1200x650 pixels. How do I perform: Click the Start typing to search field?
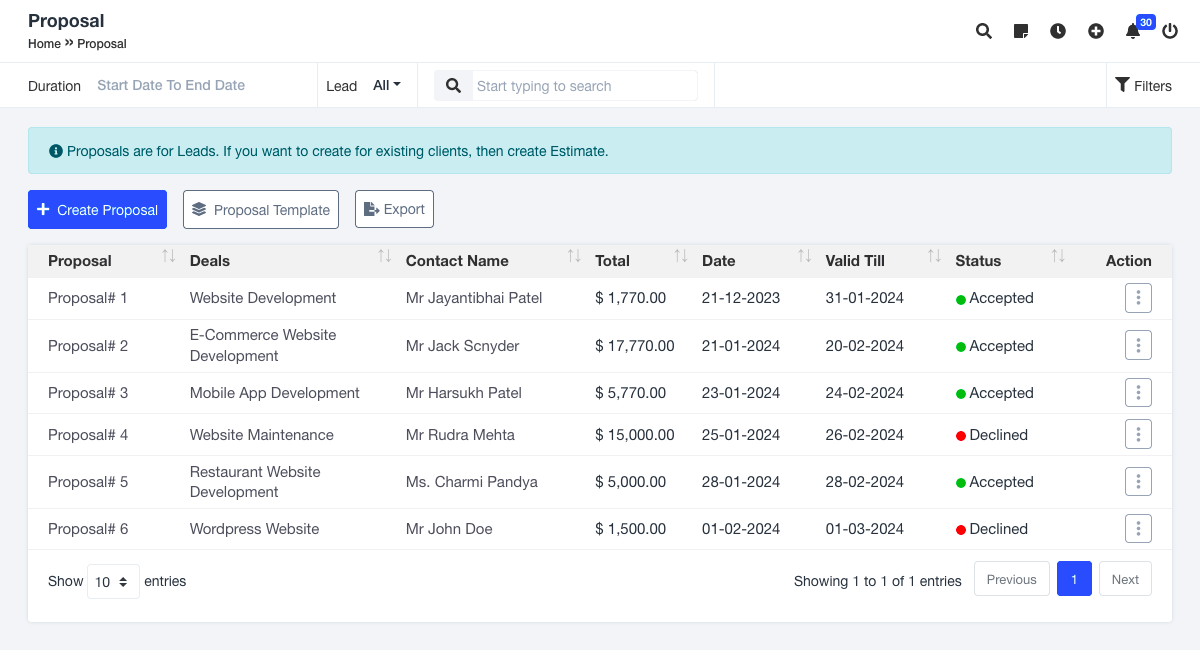tap(584, 86)
